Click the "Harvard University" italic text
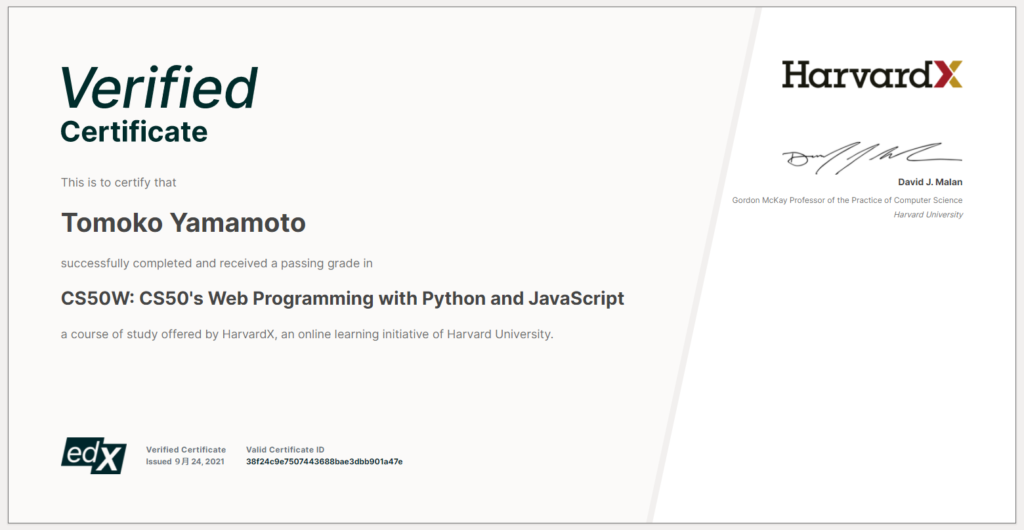Image resolution: width=1024 pixels, height=530 pixels. tap(928, 215)
